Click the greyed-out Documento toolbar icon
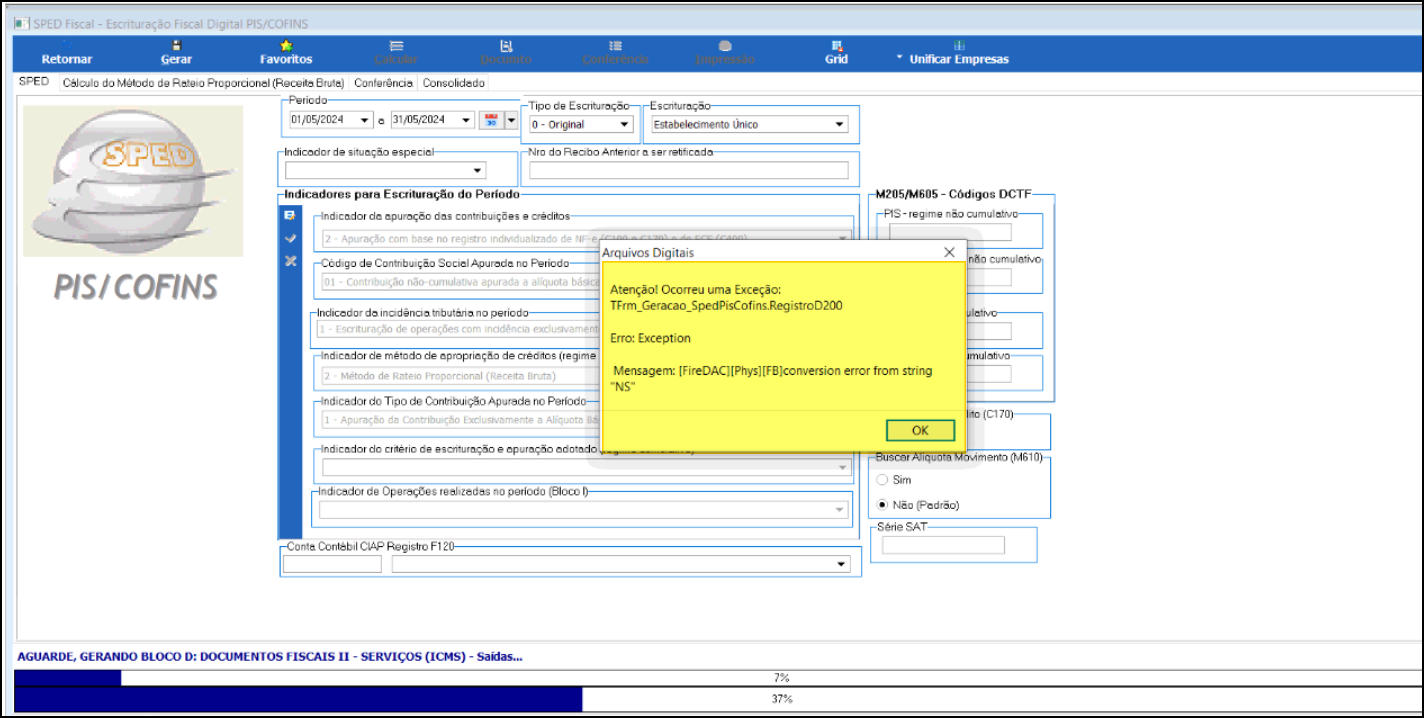 click(506, 45)
